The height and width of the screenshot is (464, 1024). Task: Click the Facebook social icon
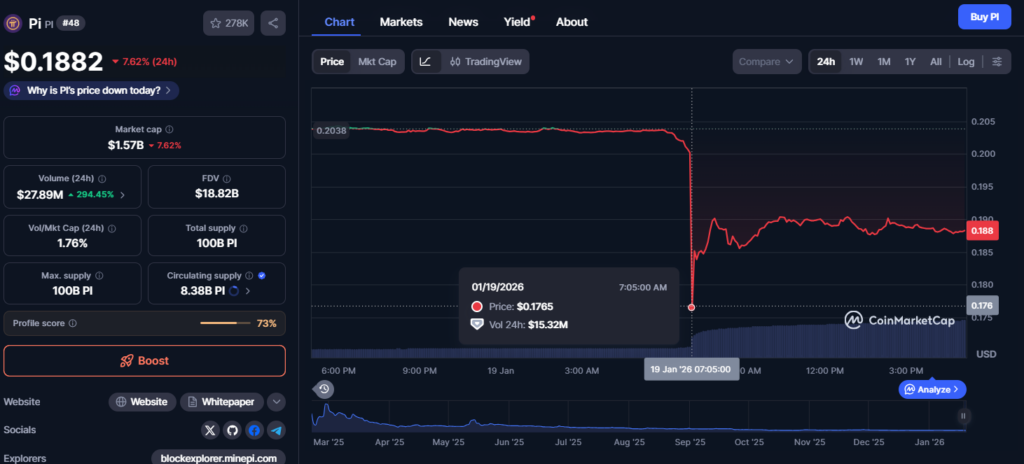[254, 430]
